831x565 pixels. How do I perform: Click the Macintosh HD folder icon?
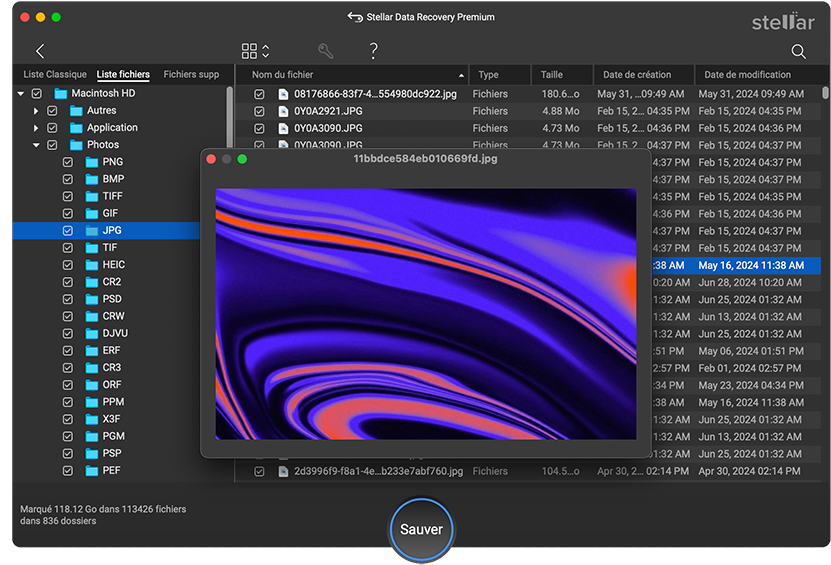pyautogui.click(x=61, y=94)
